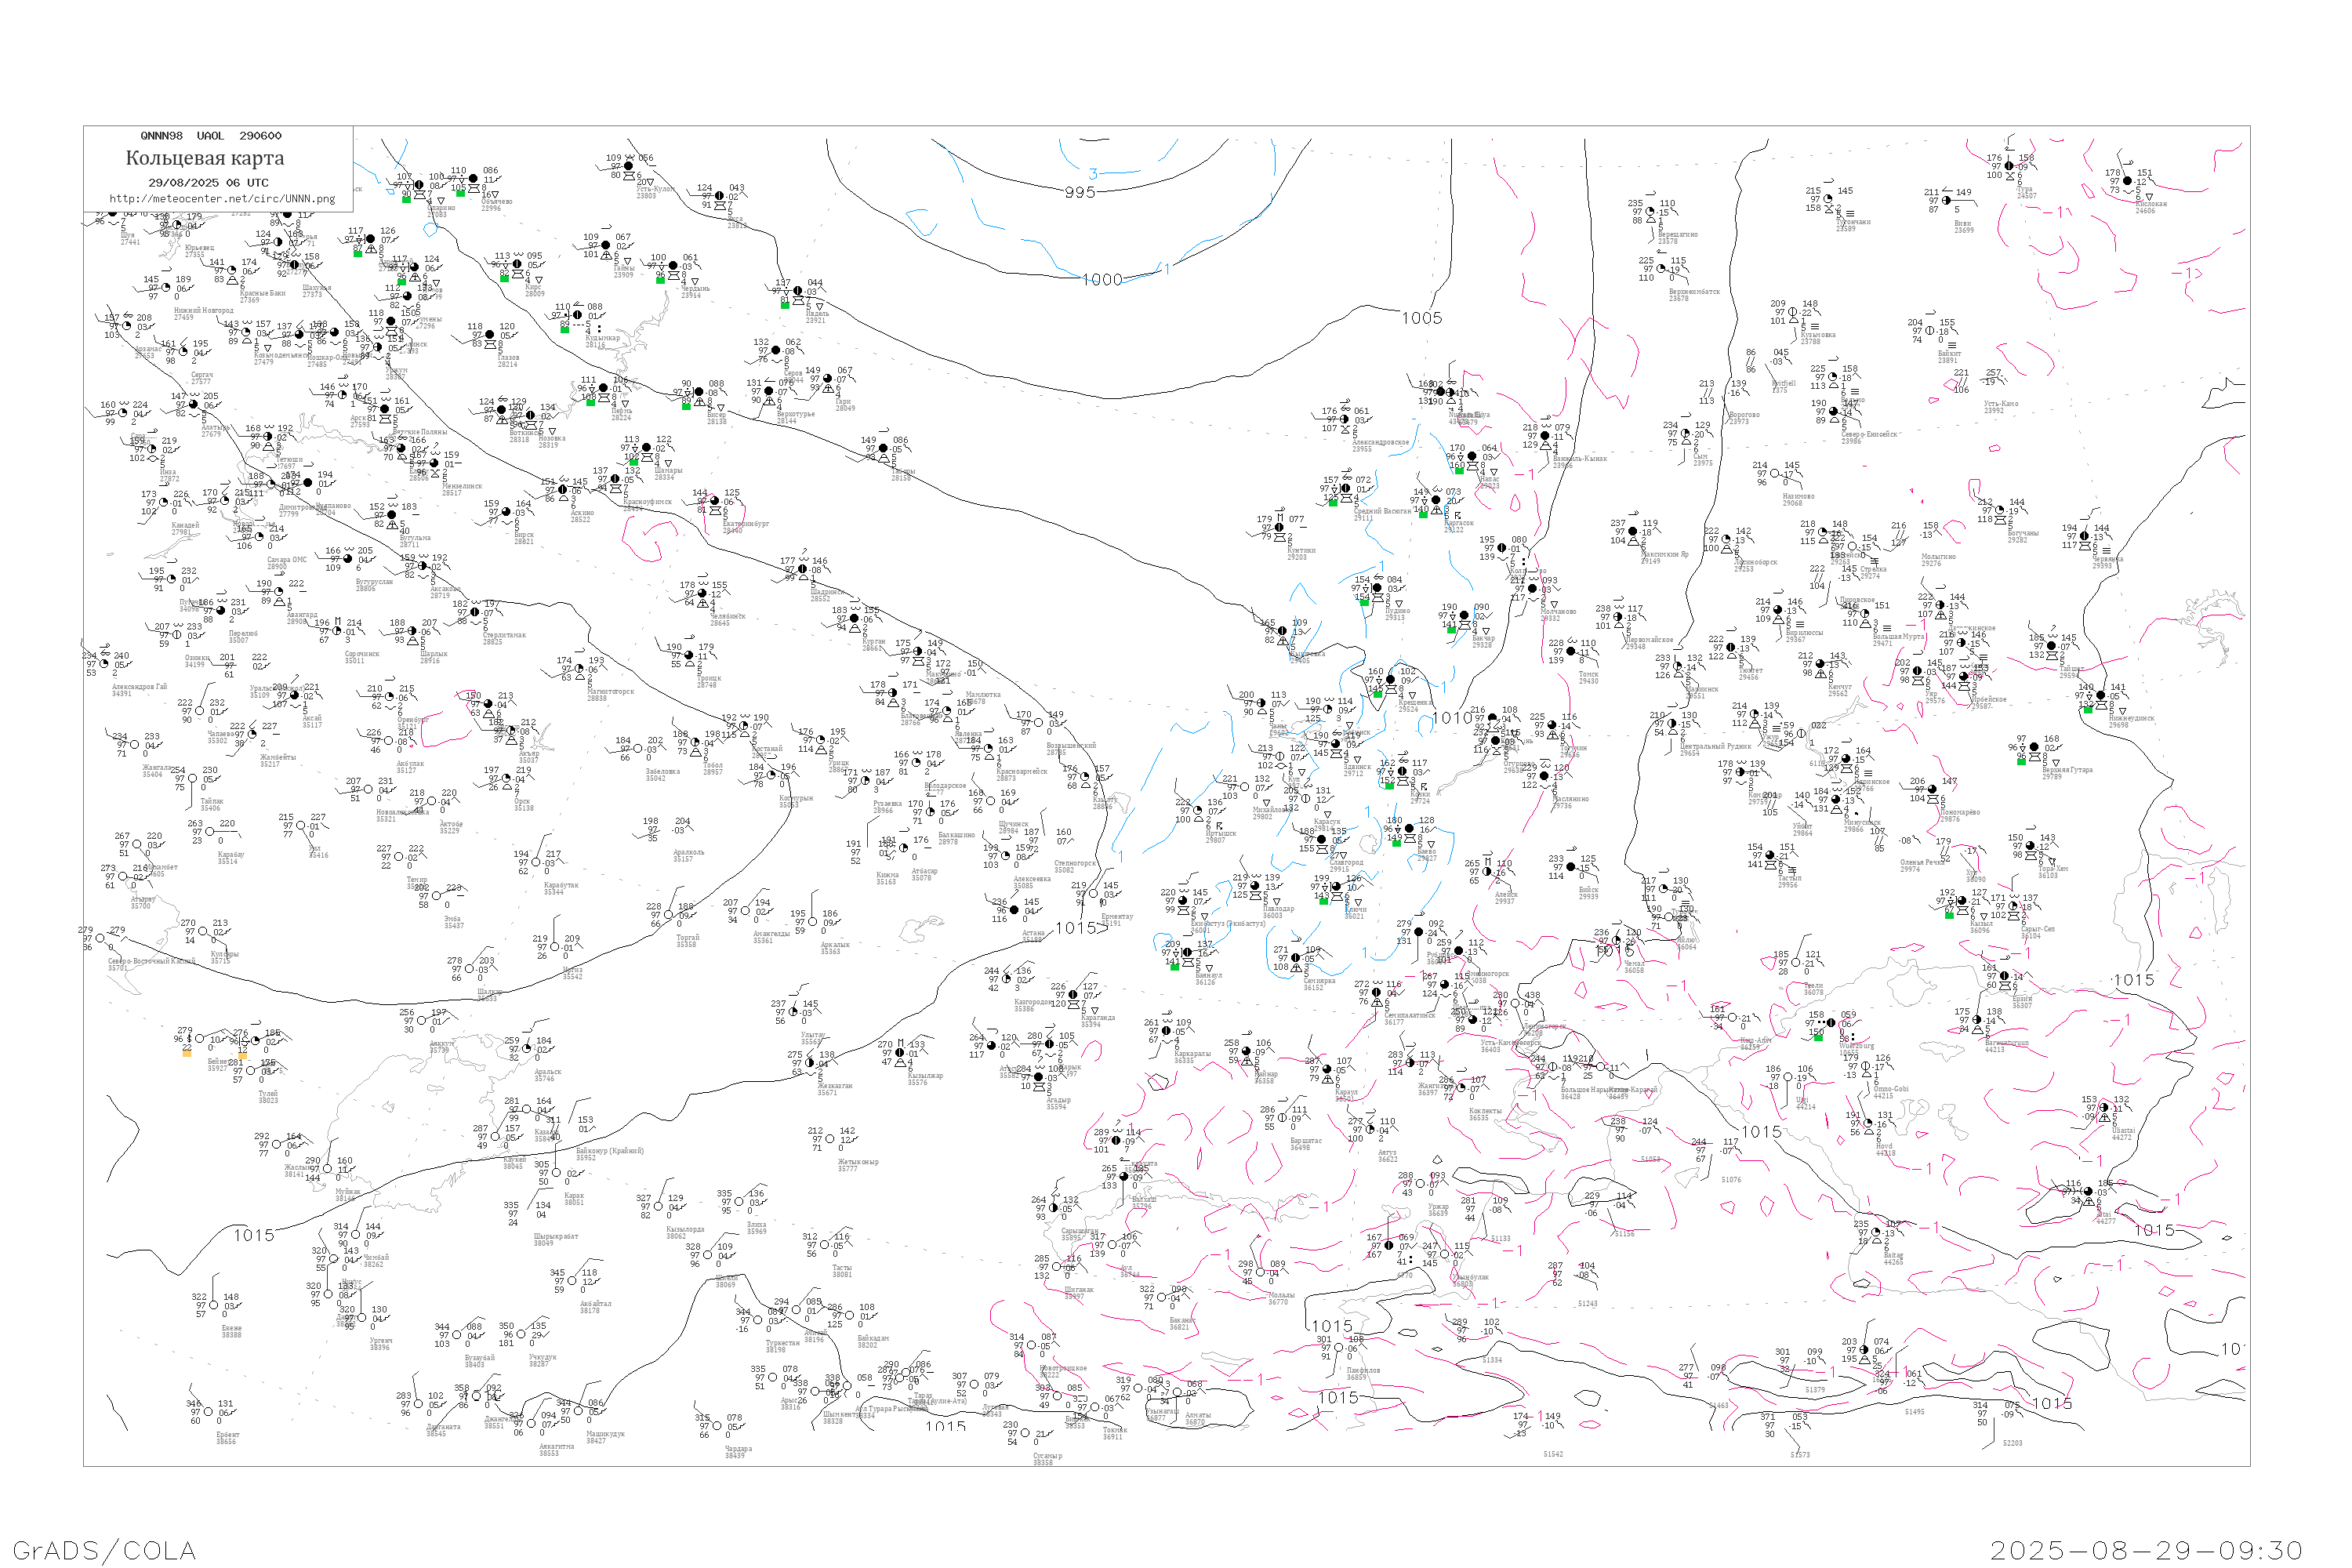Click the QNNN98 UAOL 290600 header code

pyautogui.click(x=211, y=135)
